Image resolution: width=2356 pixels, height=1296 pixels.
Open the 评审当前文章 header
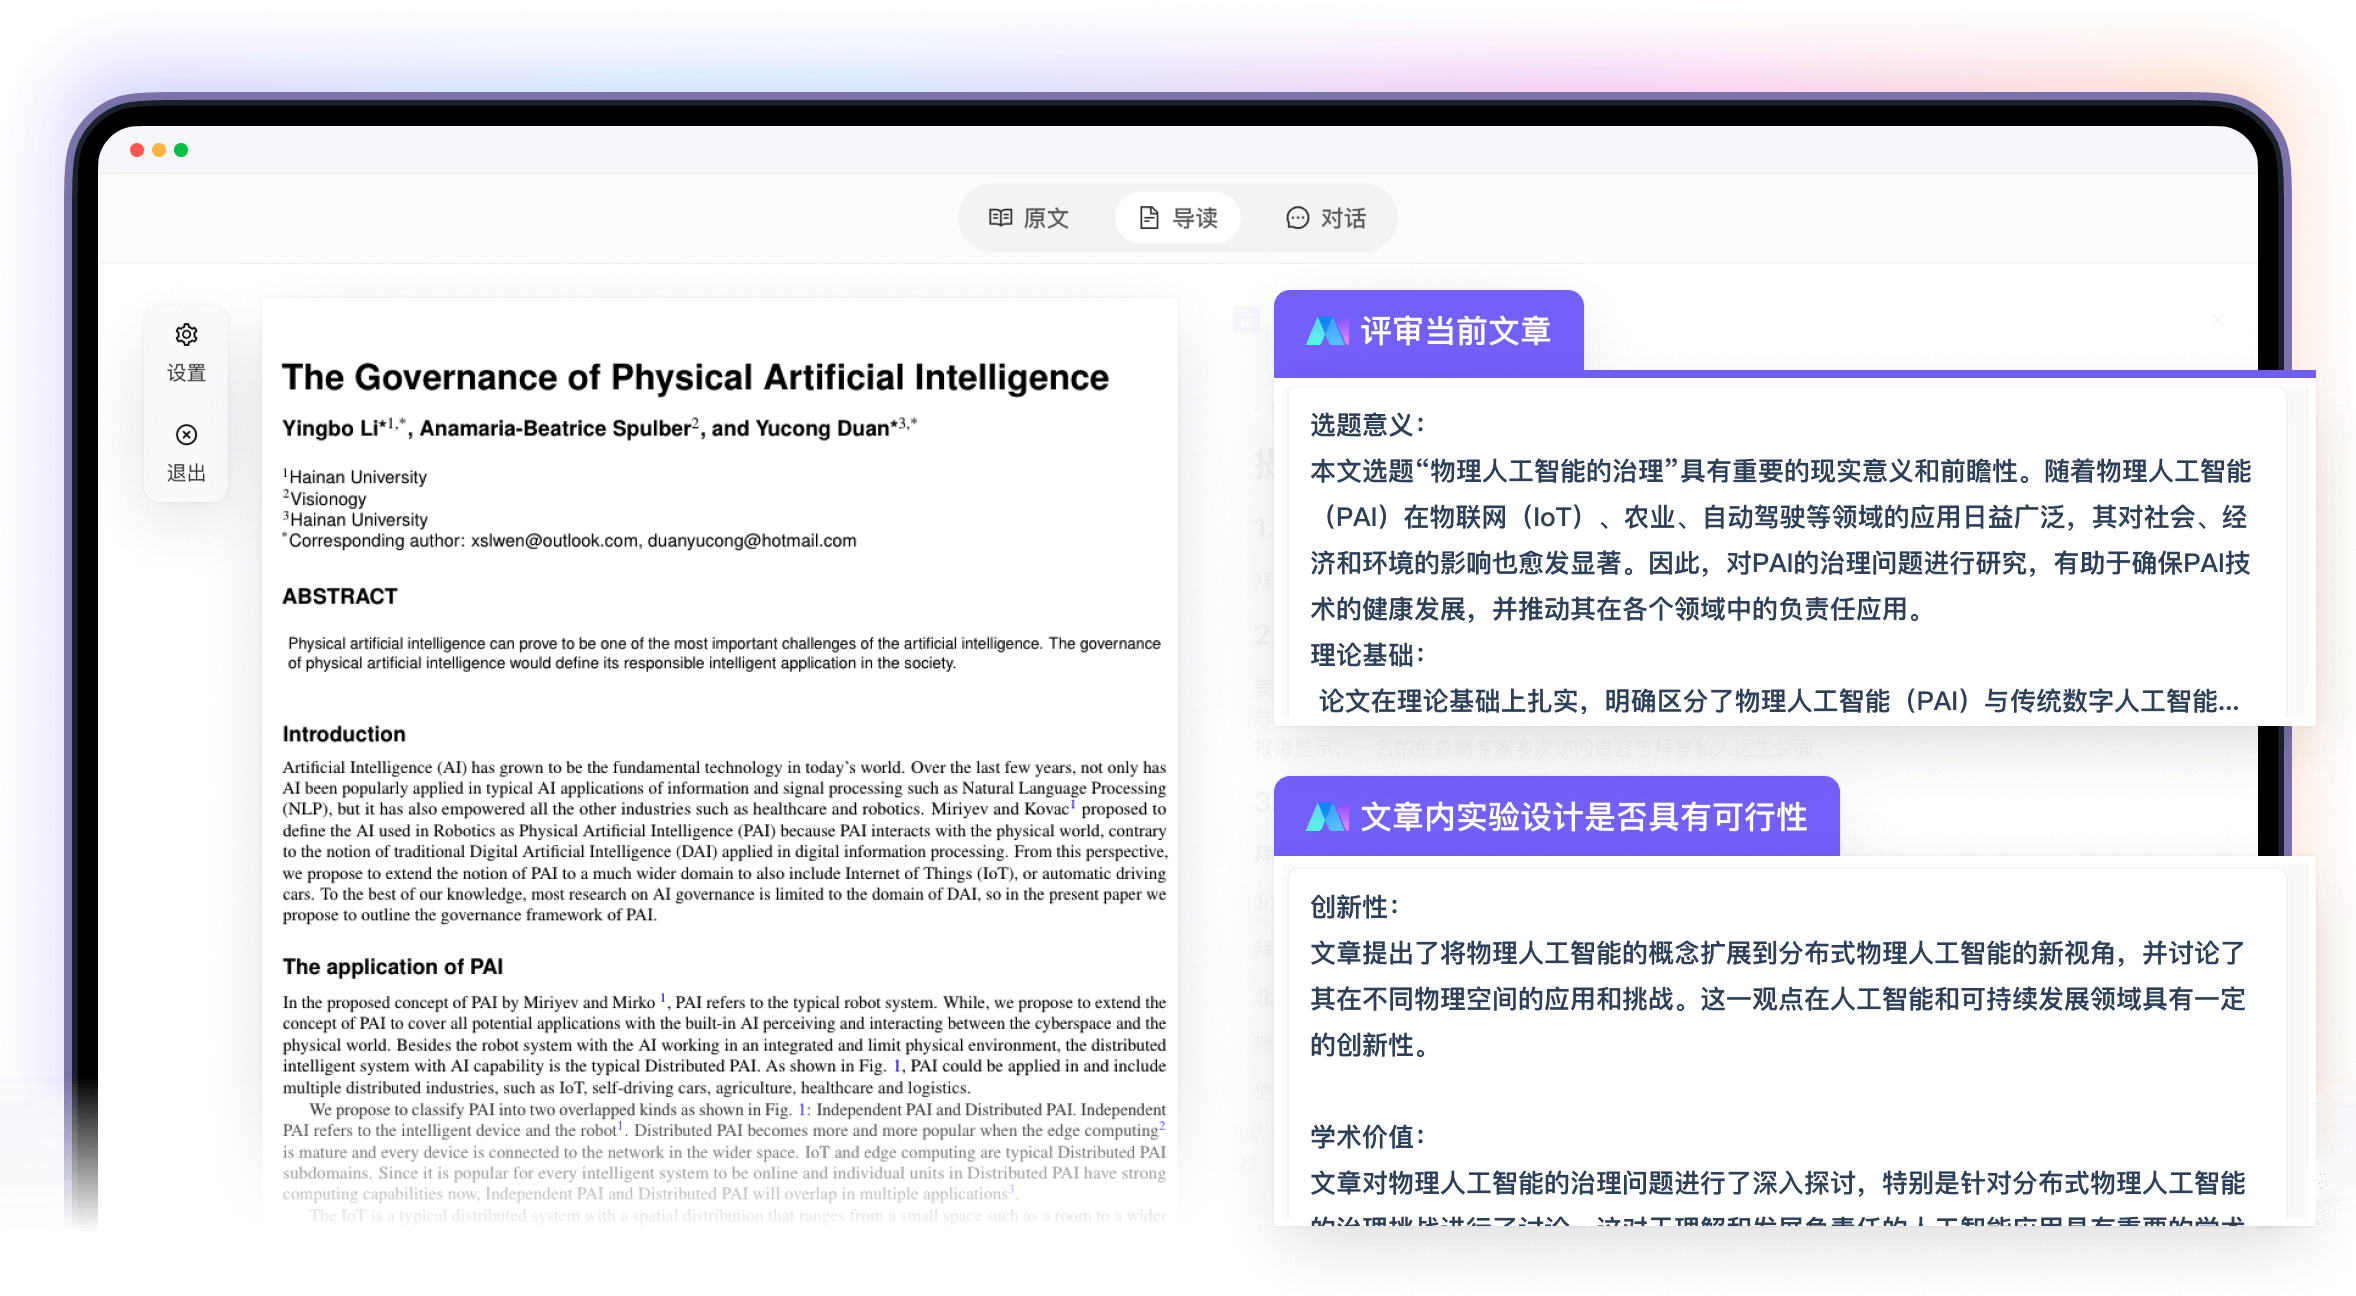pyautogui.click(x=1455, y=331)
